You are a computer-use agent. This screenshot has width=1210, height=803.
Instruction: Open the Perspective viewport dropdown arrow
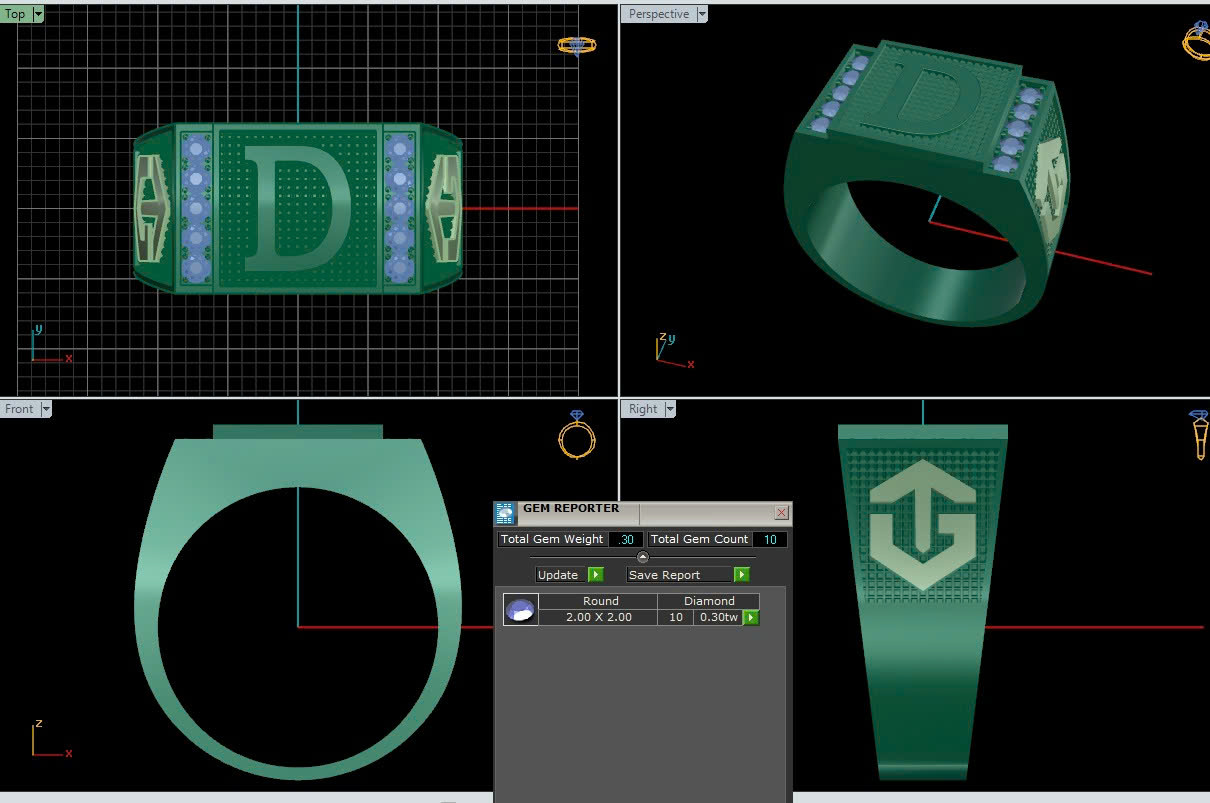point(701,14)
